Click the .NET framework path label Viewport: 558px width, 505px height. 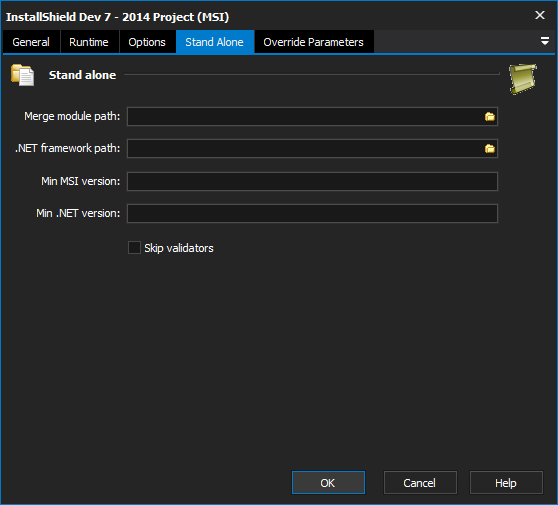tap(68, 148)
